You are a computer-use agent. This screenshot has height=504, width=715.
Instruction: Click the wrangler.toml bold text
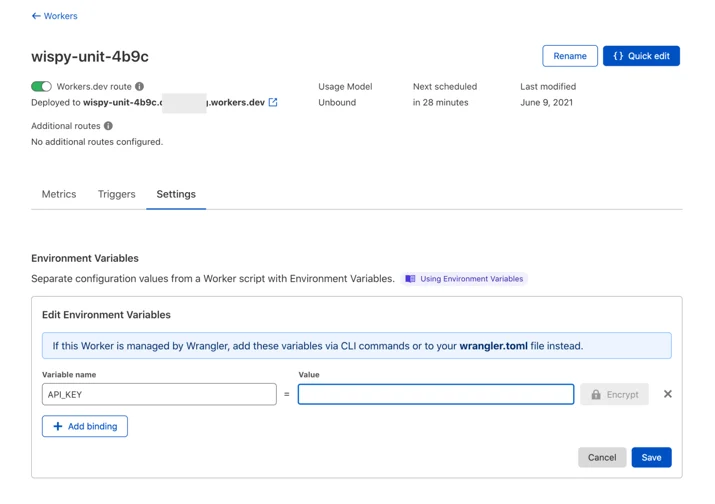[493, 346]
